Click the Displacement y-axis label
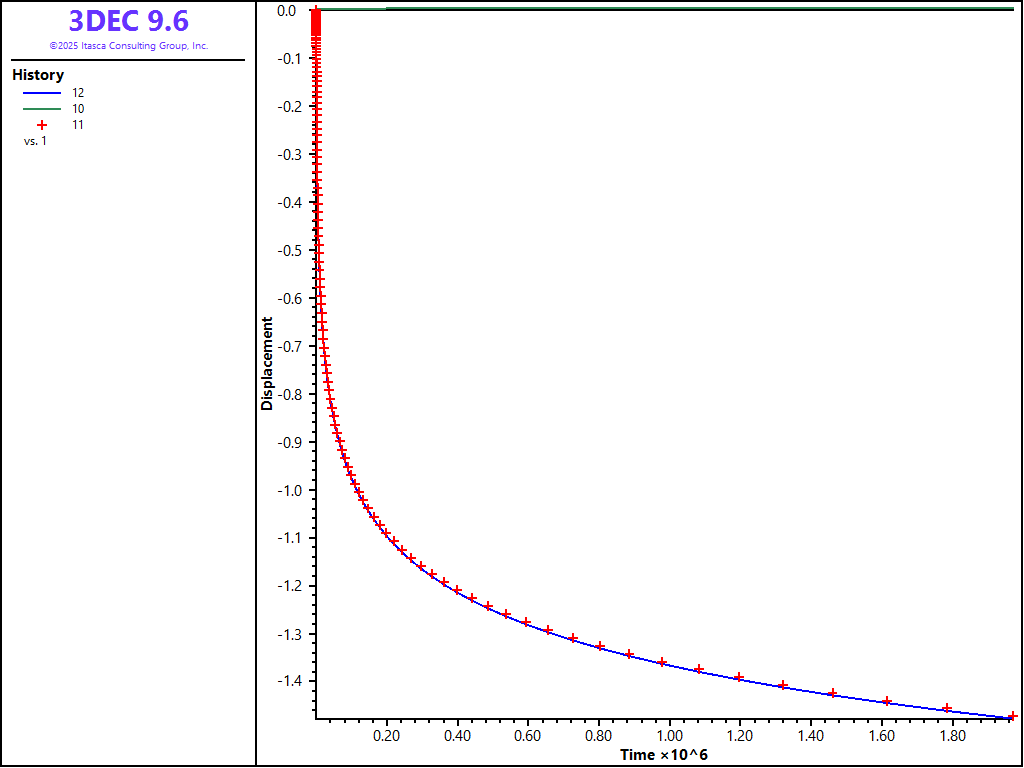The height and width of the screenshot is (768, 1024). 267,364
